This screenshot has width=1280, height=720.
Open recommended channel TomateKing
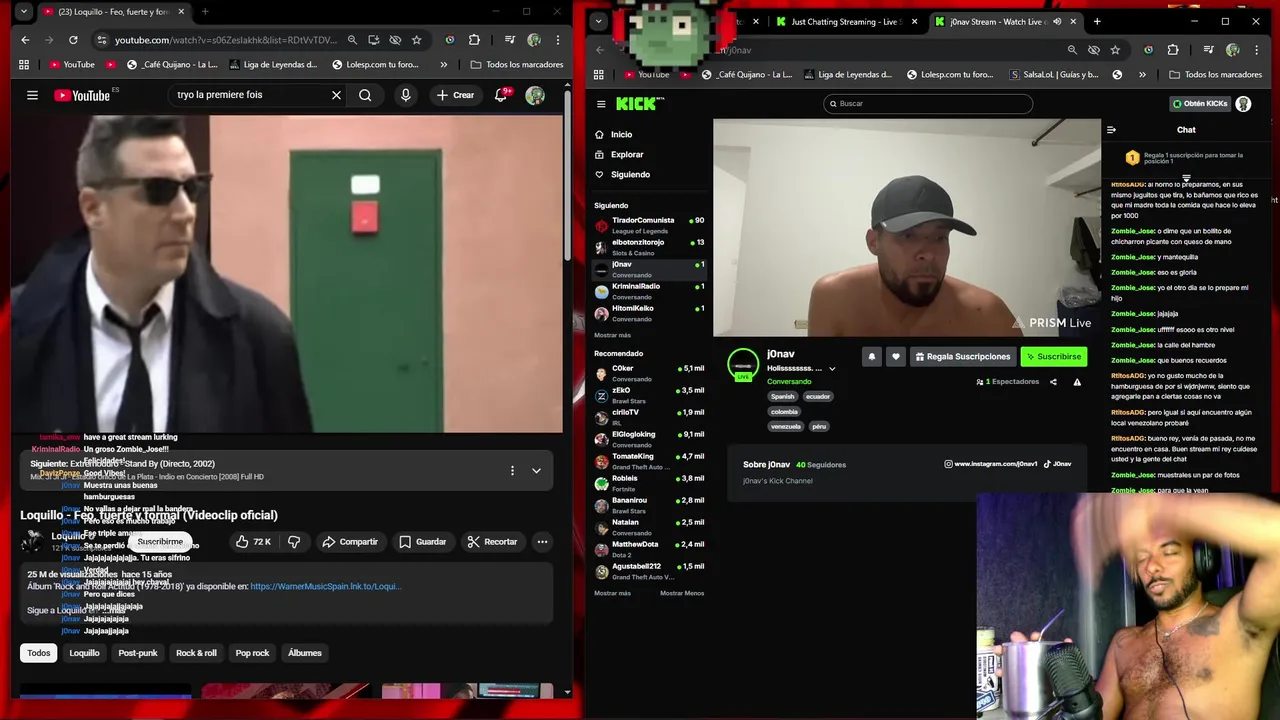[649, 461]
